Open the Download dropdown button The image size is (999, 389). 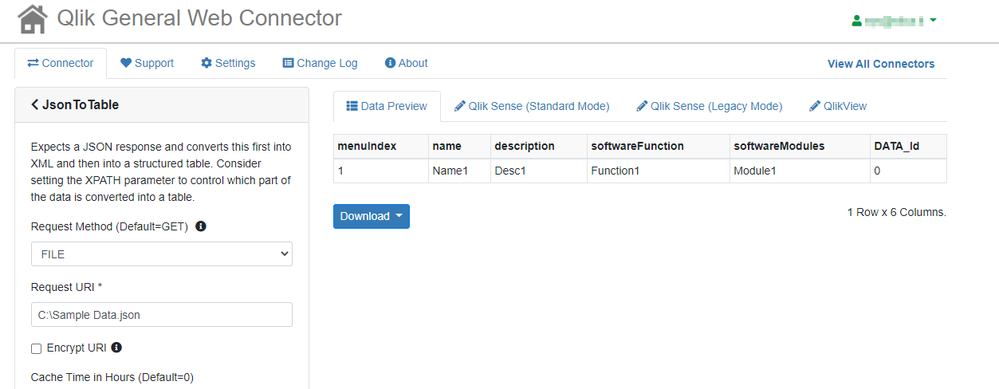pos(371,216)
